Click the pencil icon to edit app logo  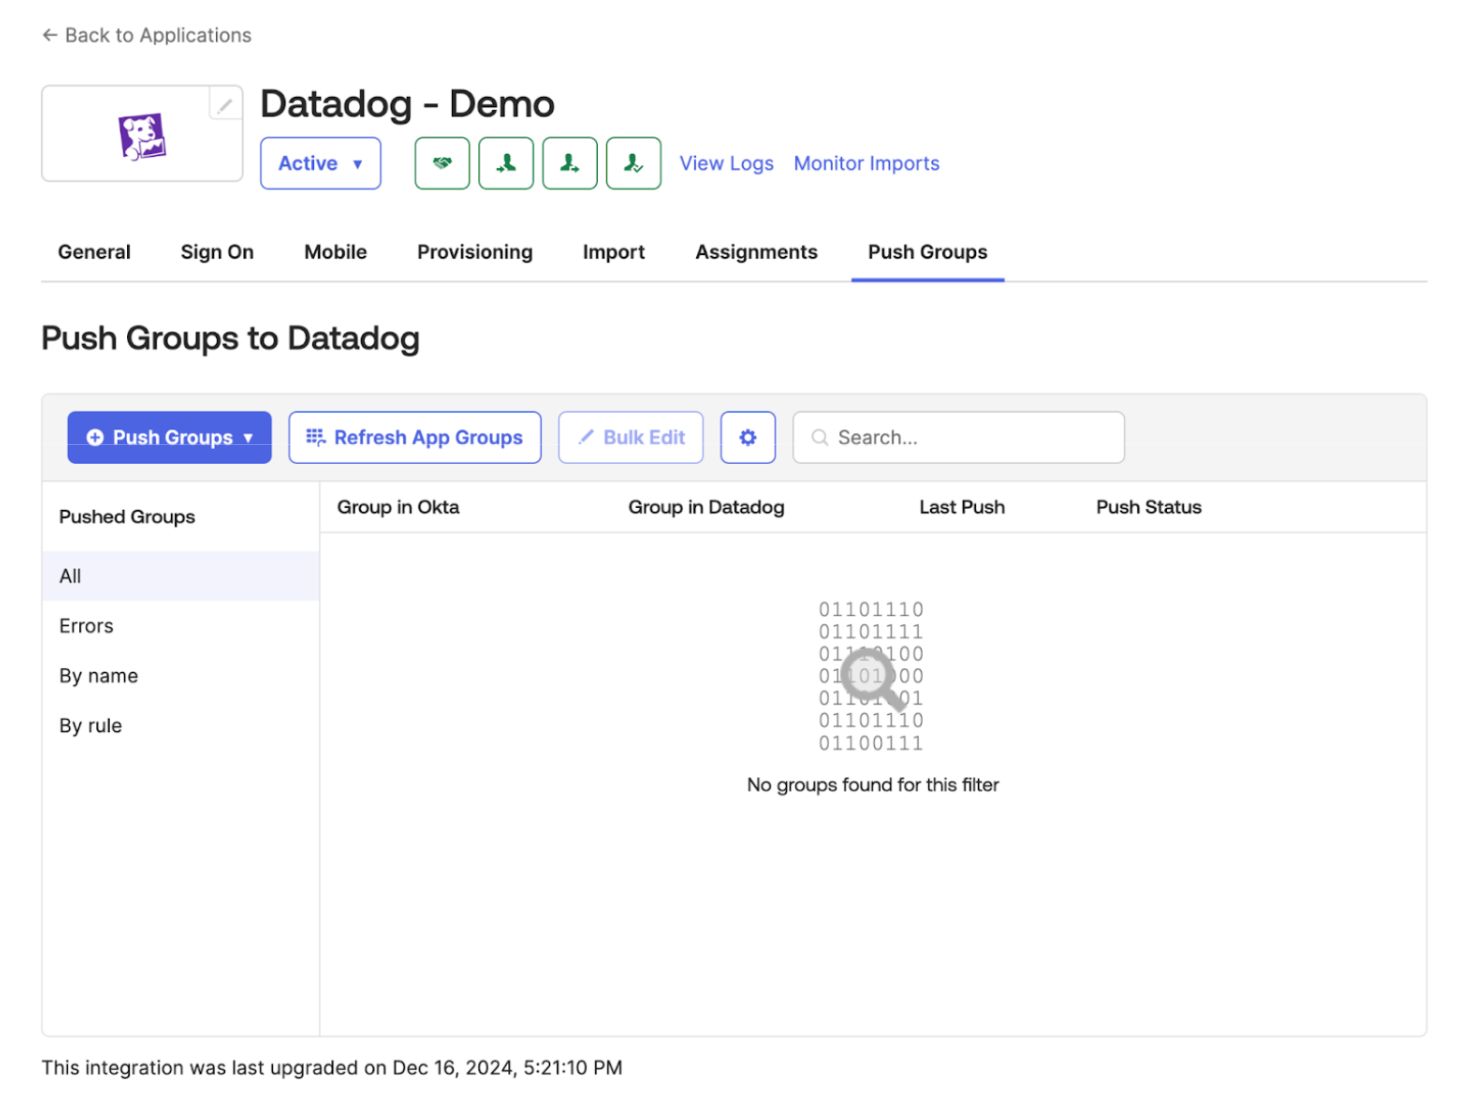pos(225,104)
